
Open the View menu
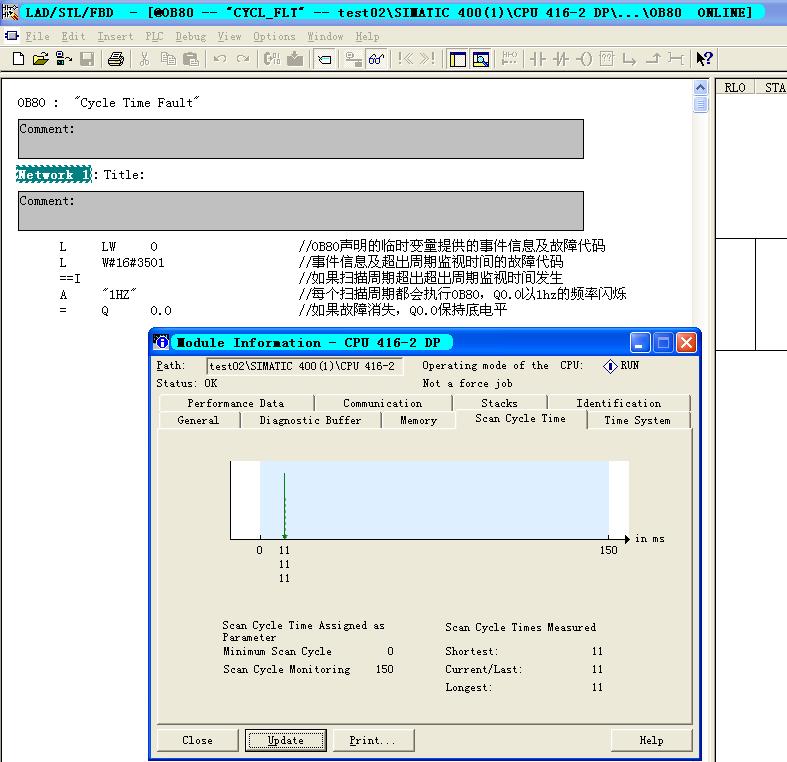tap(229, 37)
